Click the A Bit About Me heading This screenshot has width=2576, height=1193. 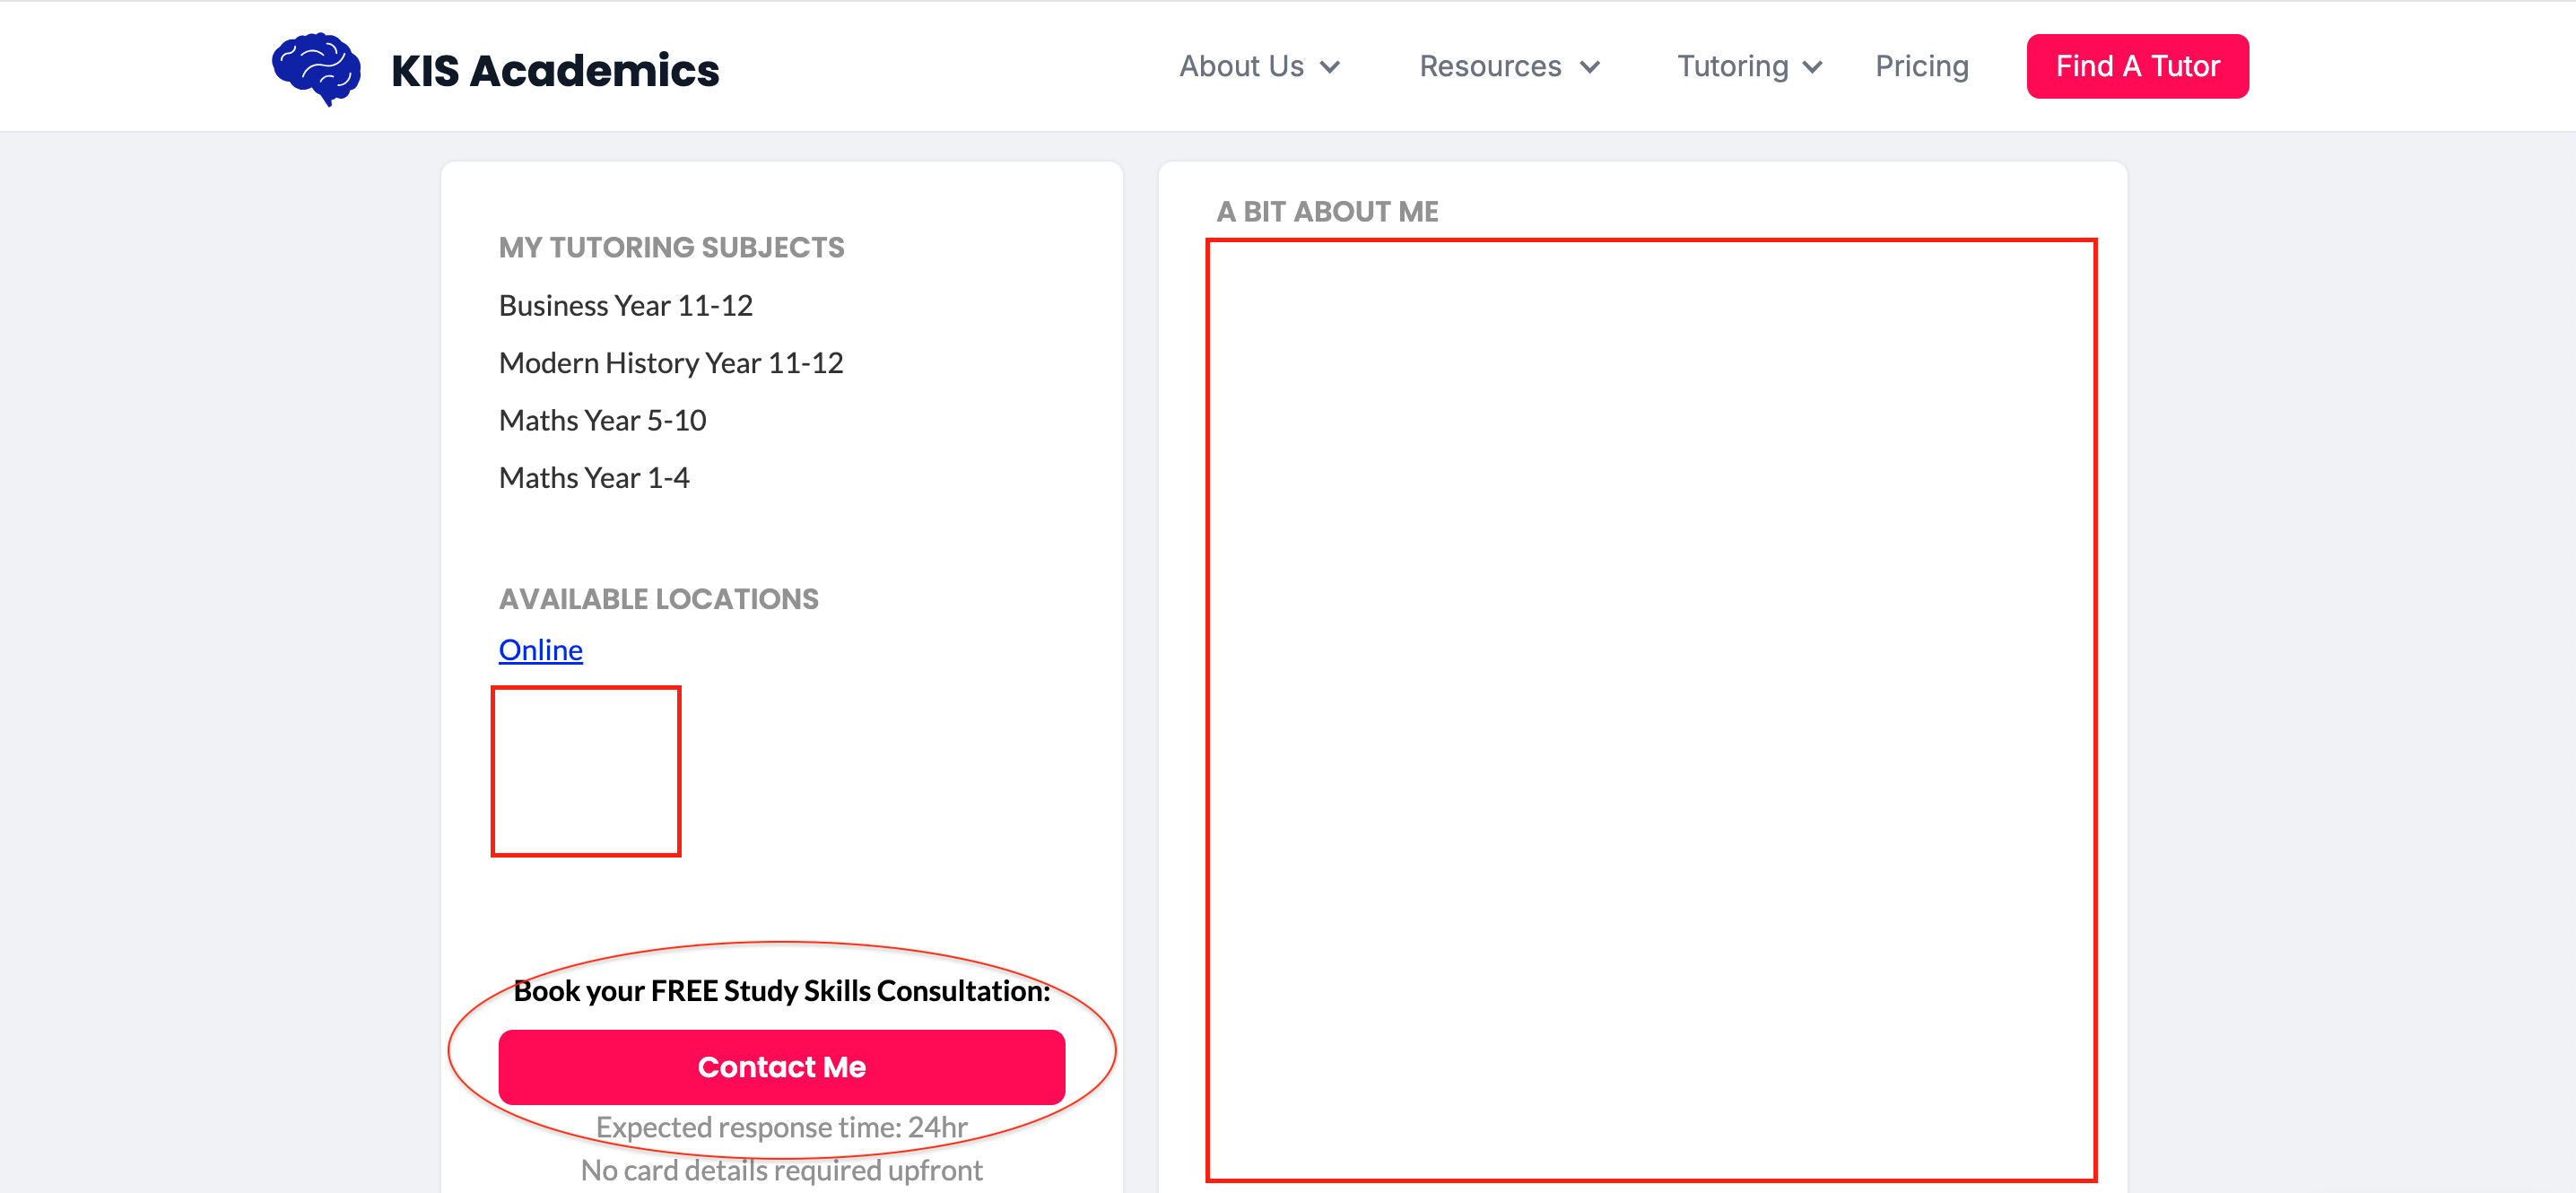[x=1327, y=212]
